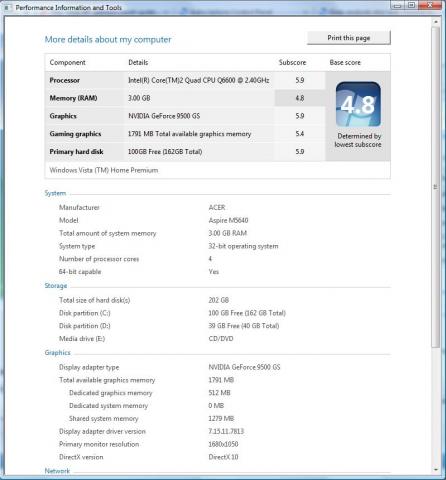This screenshot has width=446, height=480.
Task: Click the Print this page button
Action: [349, 38]
